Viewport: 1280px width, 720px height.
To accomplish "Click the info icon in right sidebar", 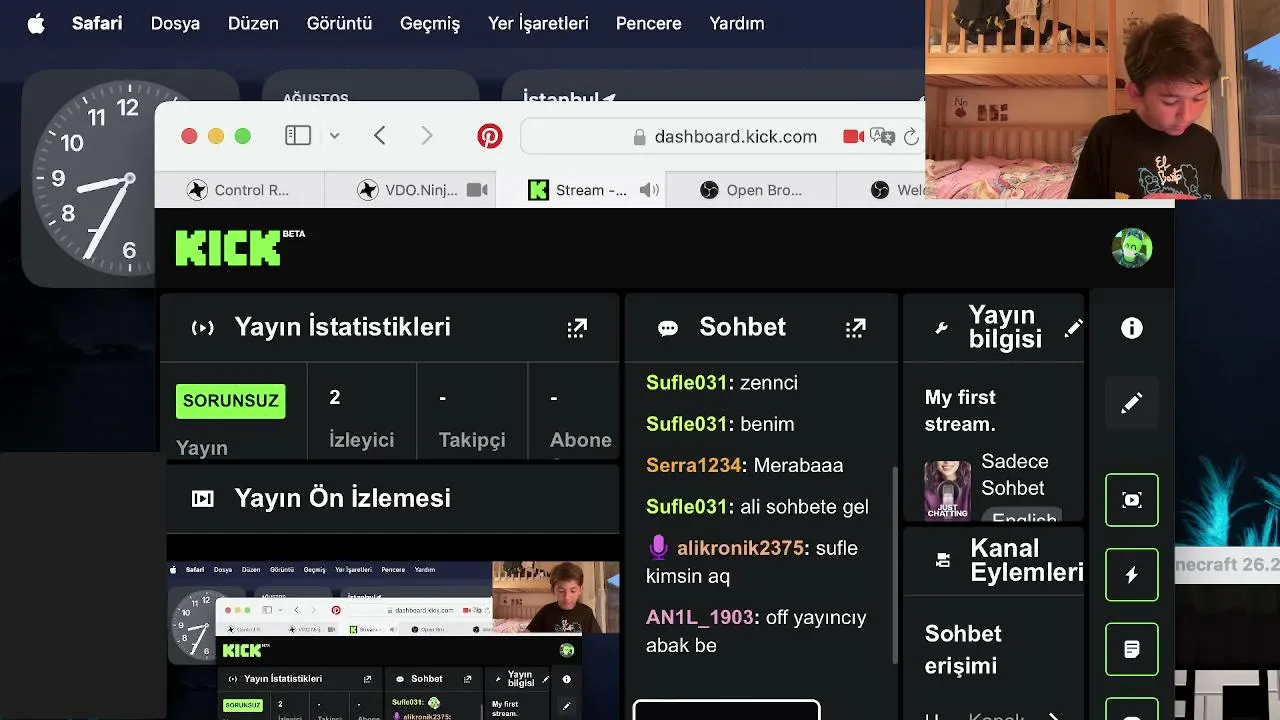I will 1132,328.
